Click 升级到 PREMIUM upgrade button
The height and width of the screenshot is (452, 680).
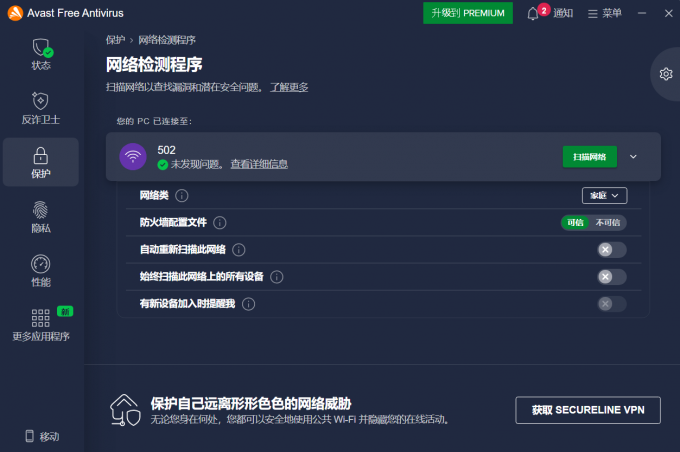[468, 13]
